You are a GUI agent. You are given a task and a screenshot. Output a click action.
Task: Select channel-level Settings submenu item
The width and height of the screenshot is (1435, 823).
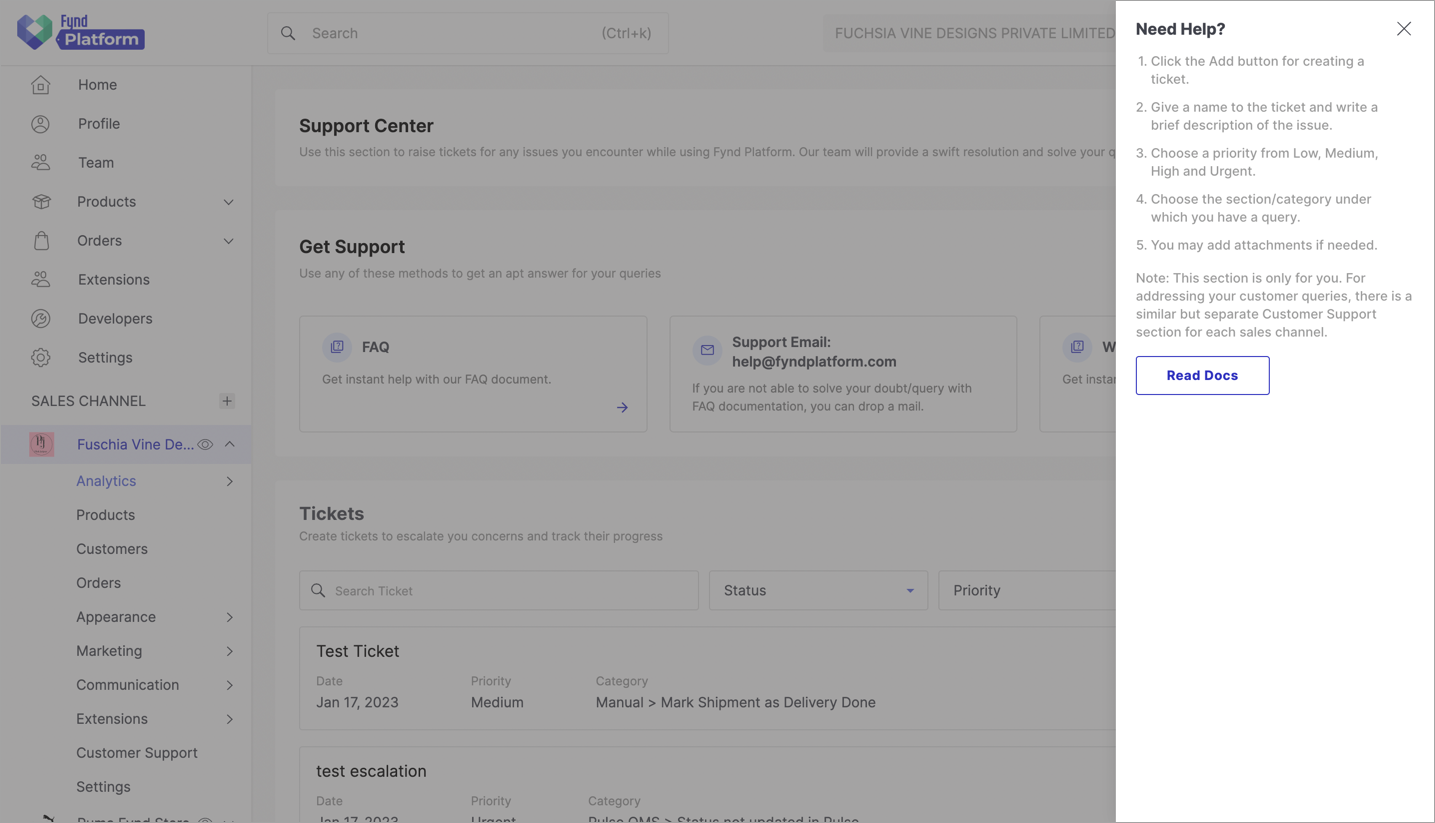103,787
